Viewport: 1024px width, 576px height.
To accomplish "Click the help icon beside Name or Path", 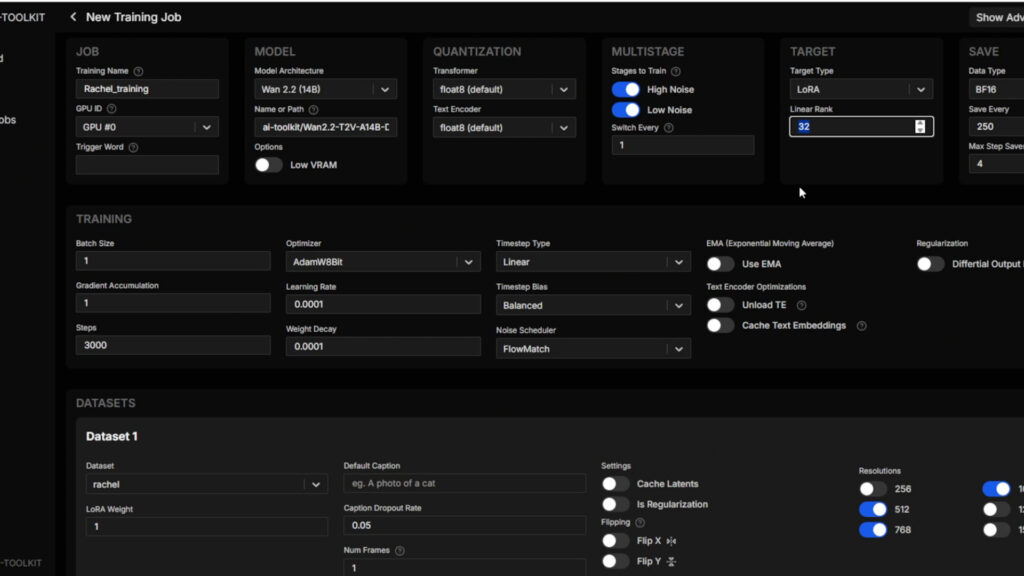I will 313,109.
